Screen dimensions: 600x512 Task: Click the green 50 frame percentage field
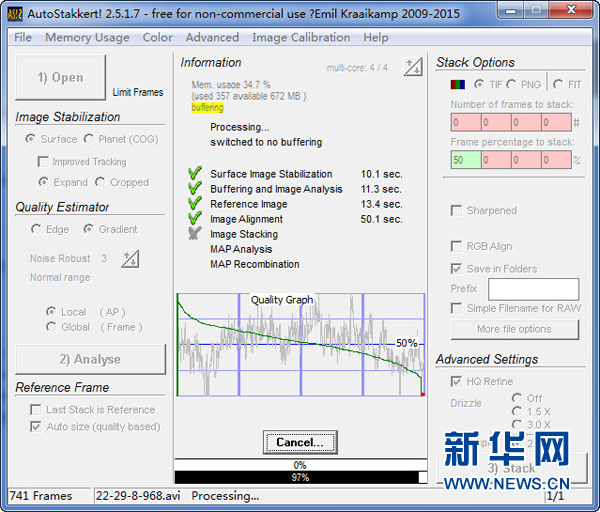click(x=466, y=160)
